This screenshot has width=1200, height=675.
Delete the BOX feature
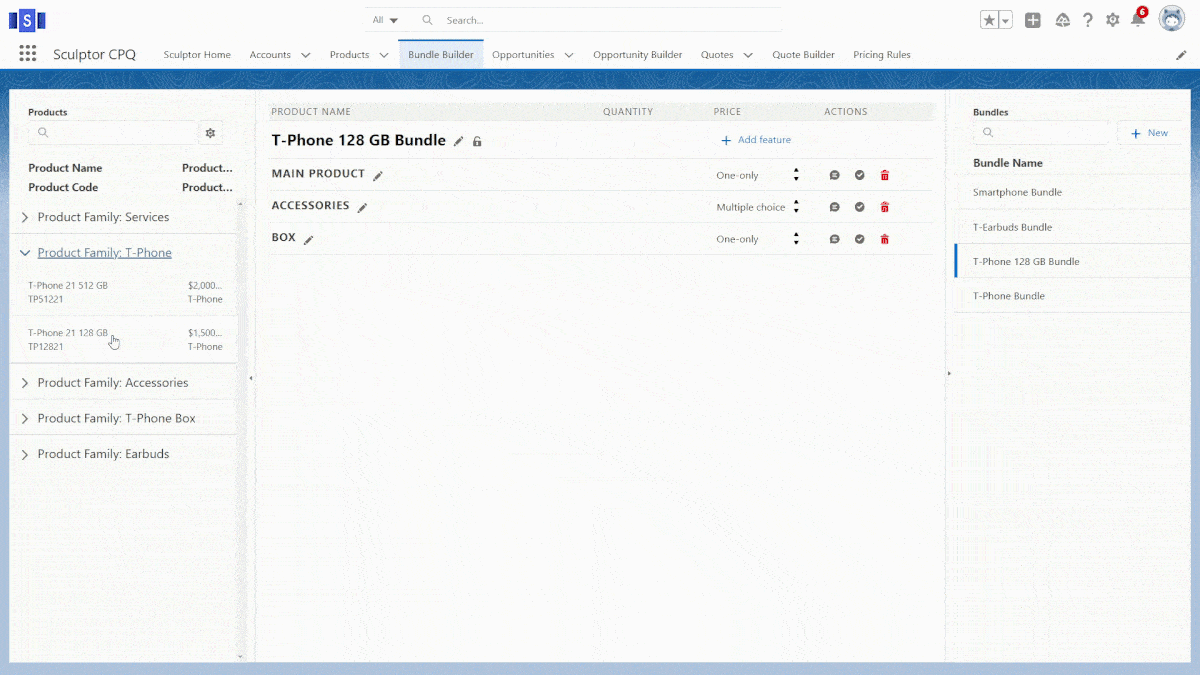[x=884, y=239]
